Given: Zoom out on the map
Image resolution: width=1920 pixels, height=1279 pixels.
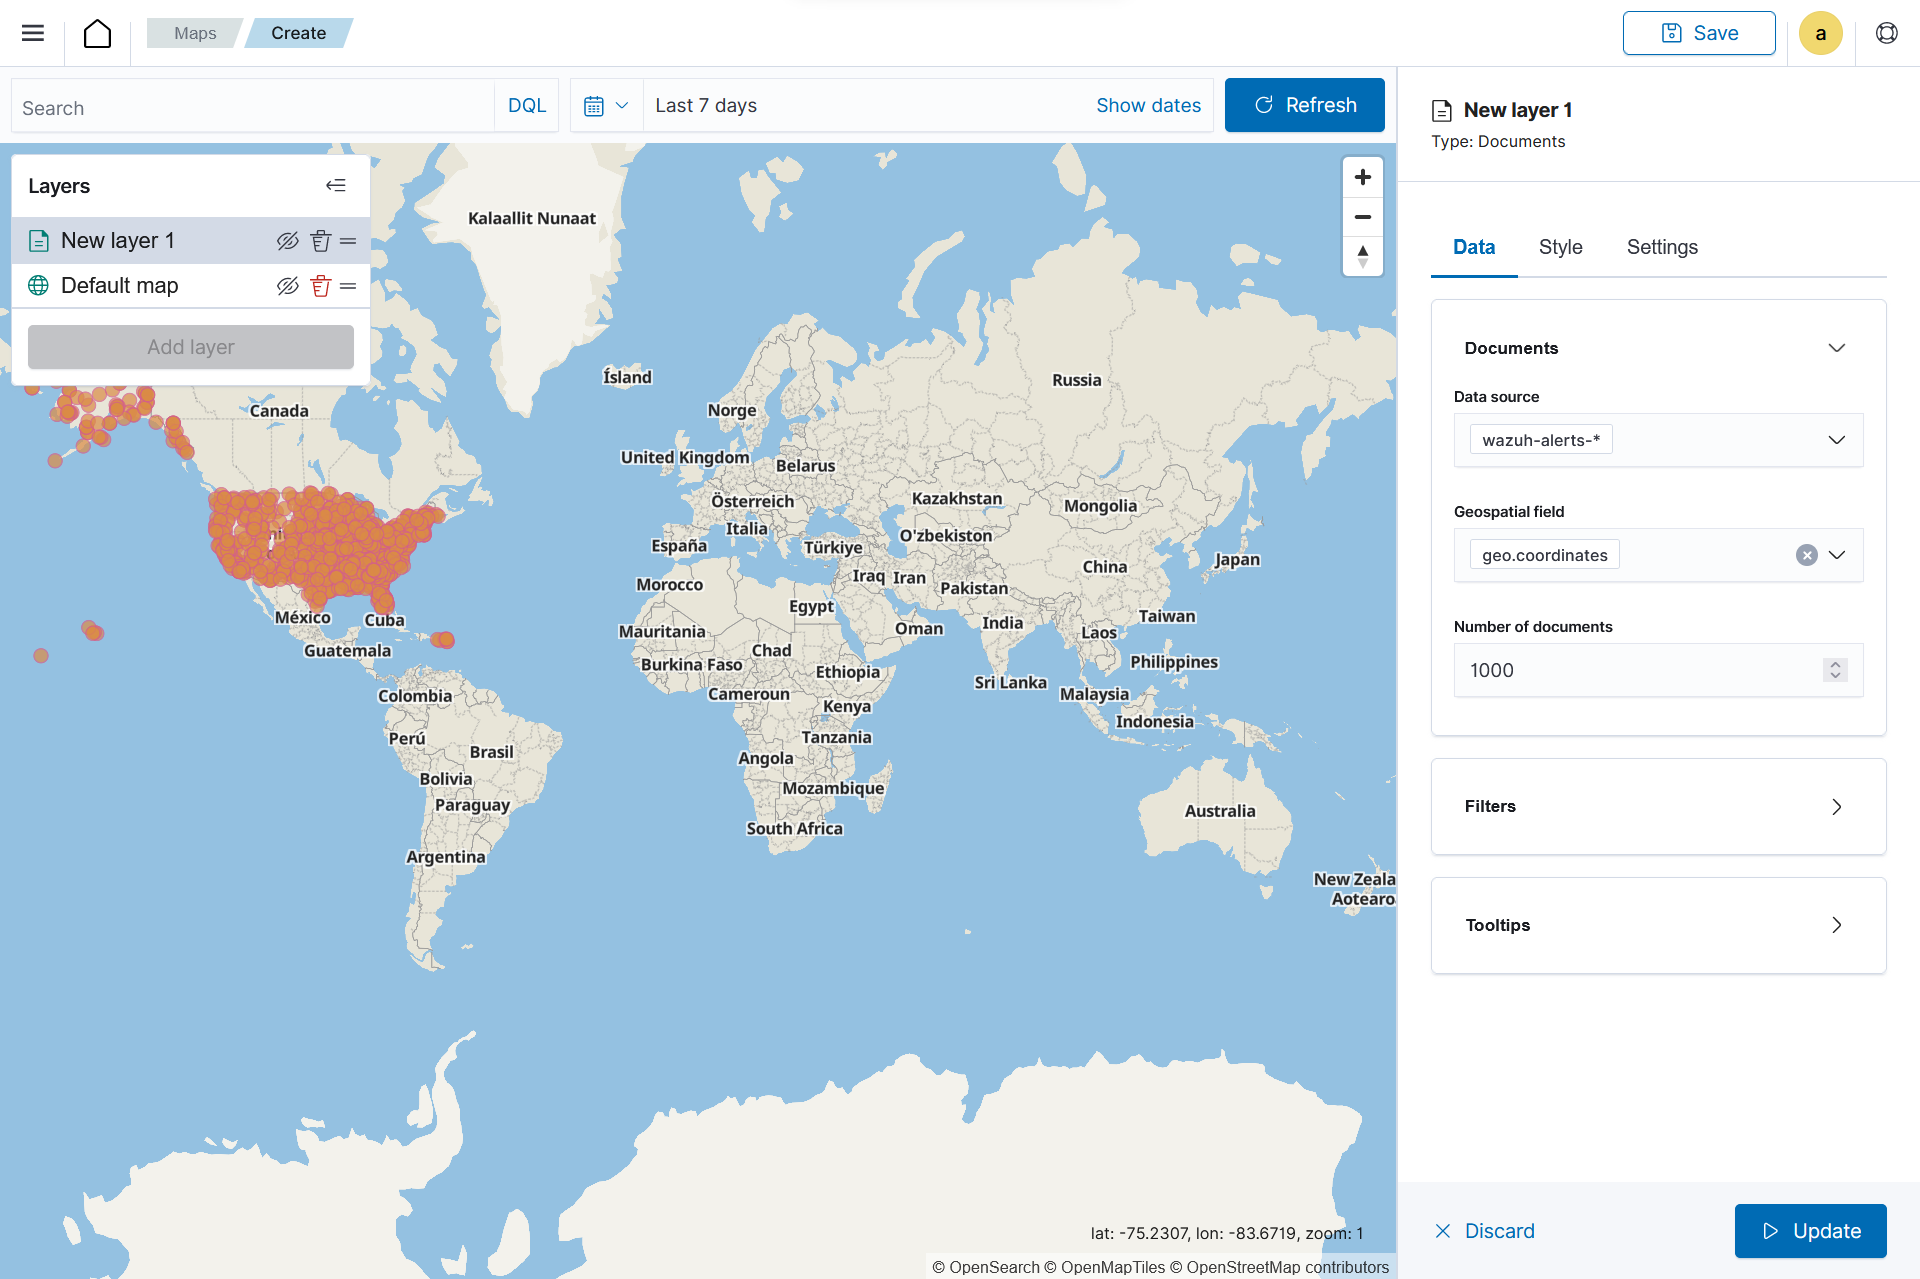Looking at the screenshot, I should tap(1362, 216).
